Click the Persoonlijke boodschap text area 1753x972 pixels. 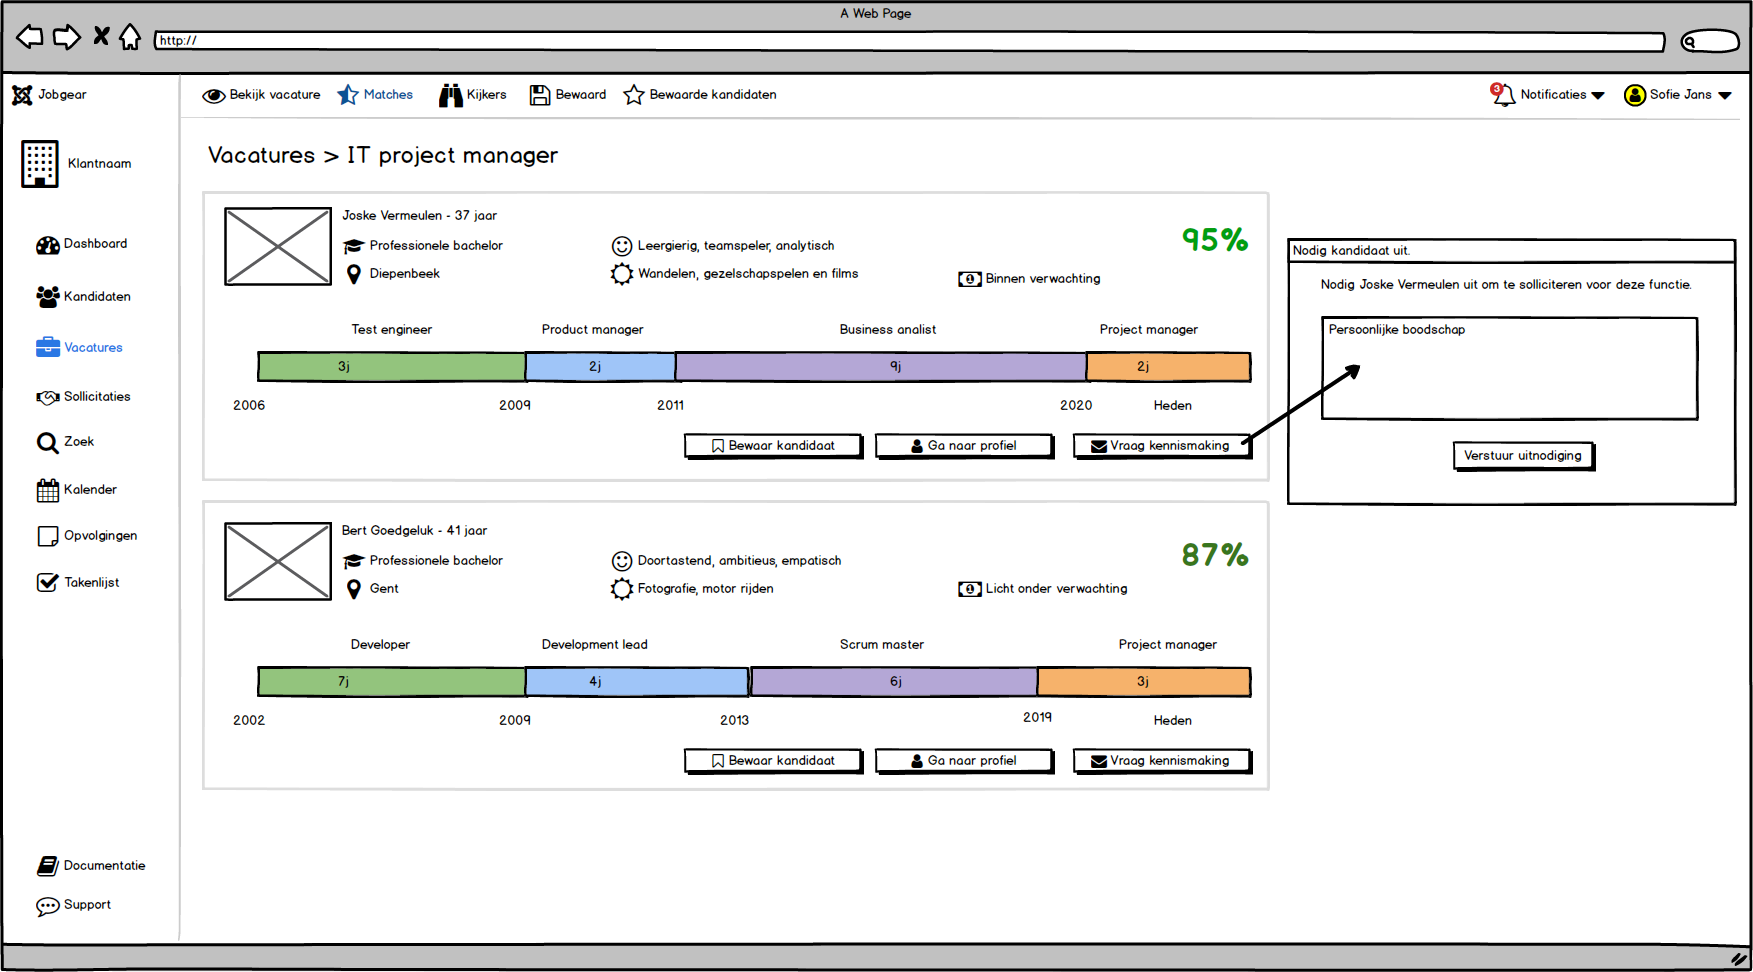[x=1510, y=369]
